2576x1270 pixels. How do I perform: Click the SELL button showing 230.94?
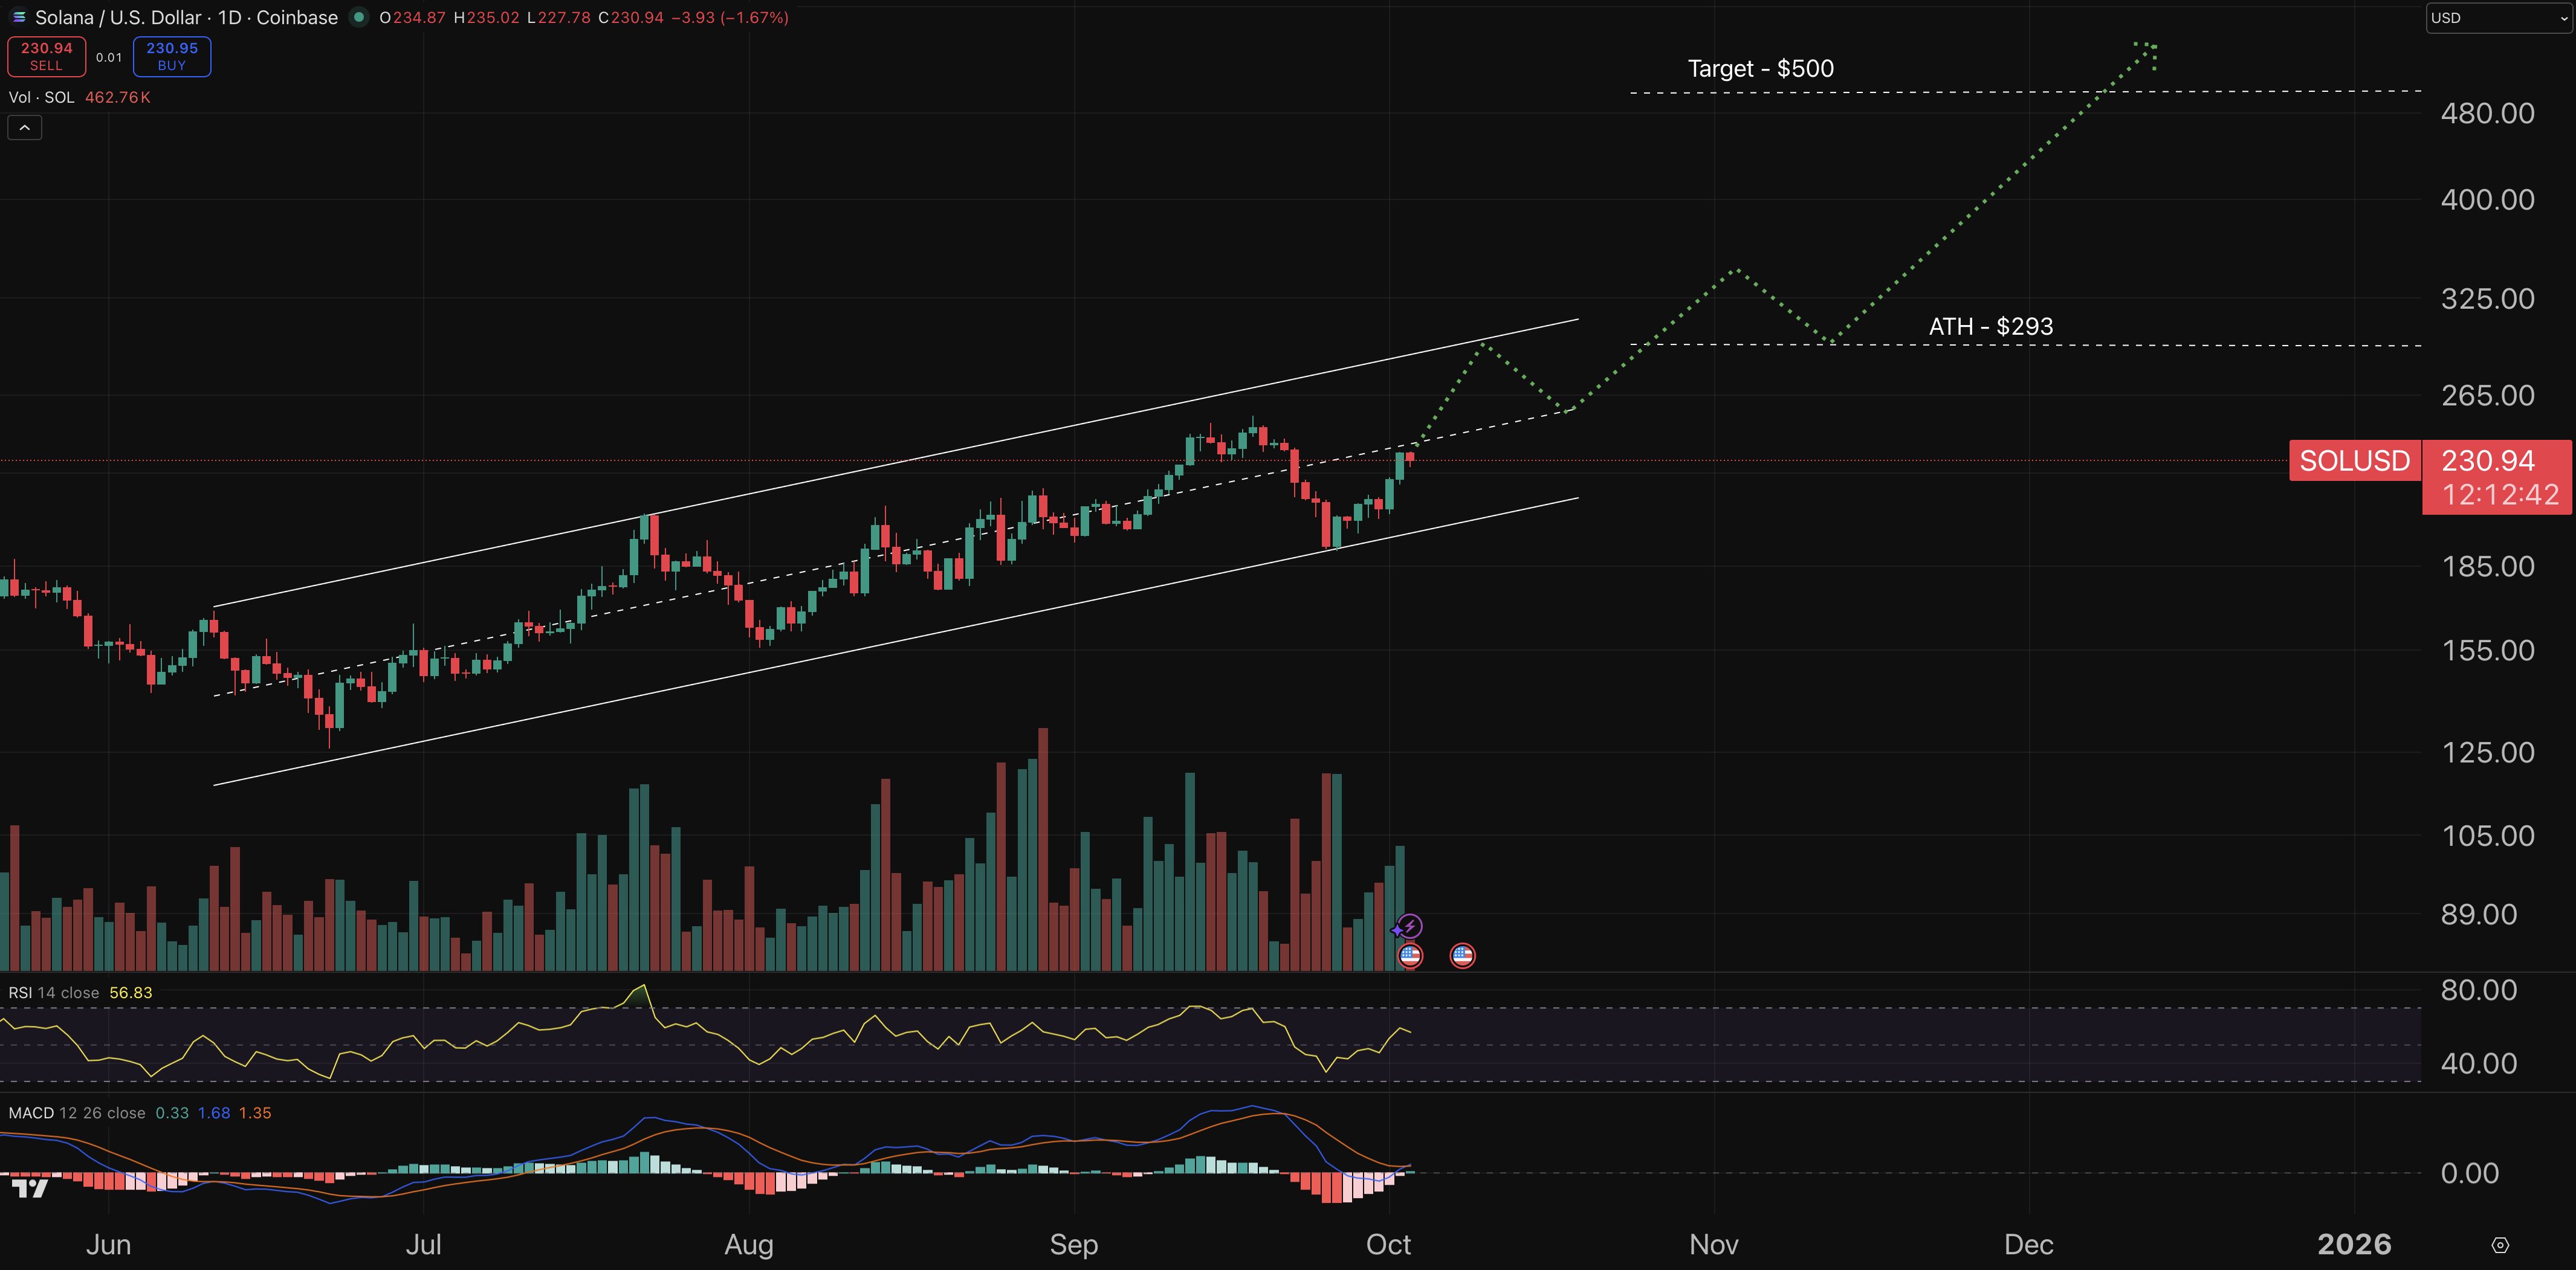(46, 56)
